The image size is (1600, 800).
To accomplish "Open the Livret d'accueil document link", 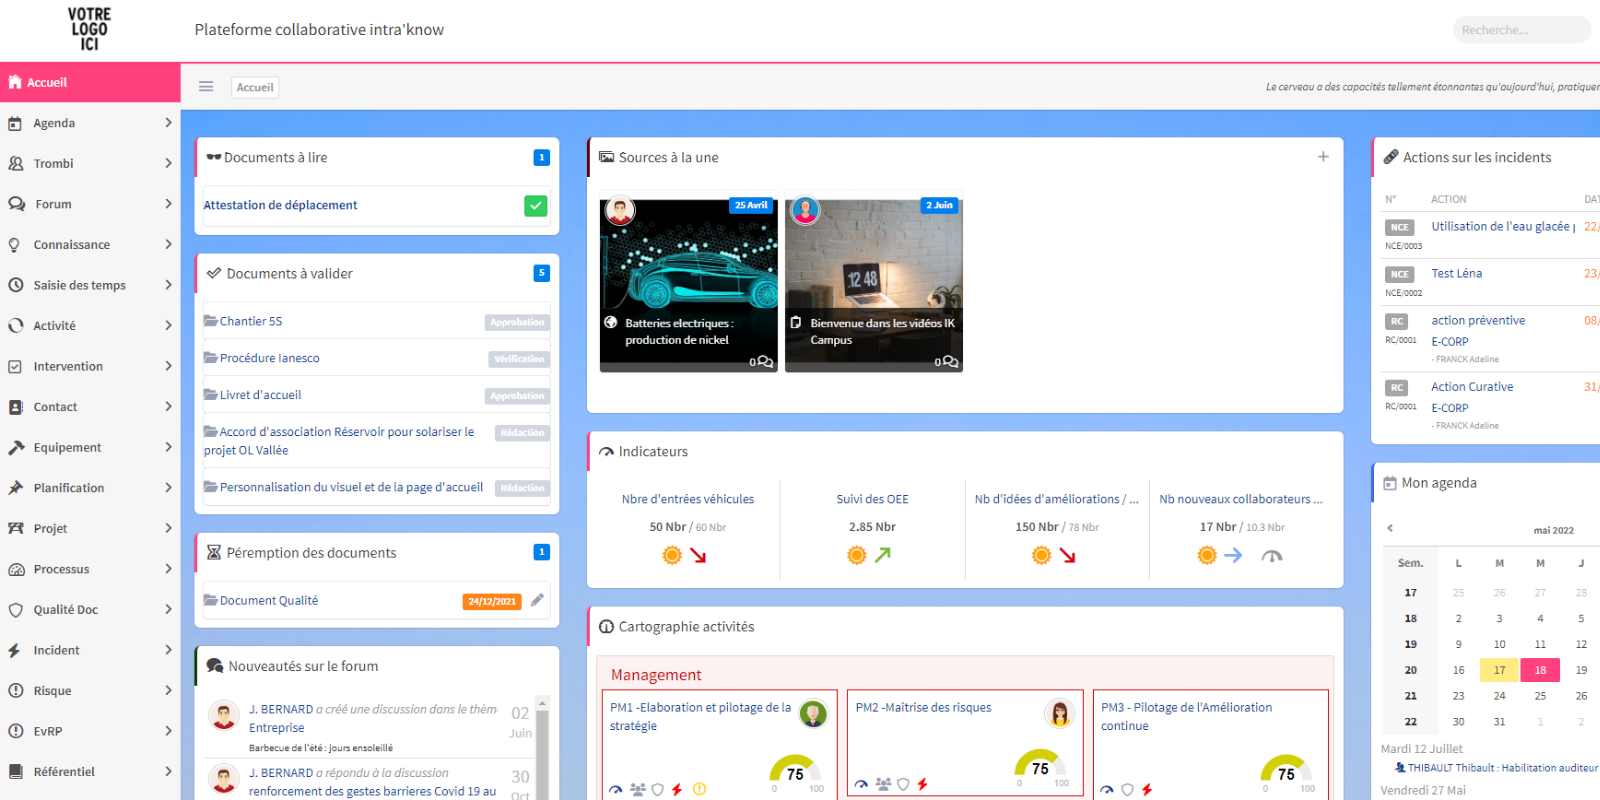I will (260, 395).
